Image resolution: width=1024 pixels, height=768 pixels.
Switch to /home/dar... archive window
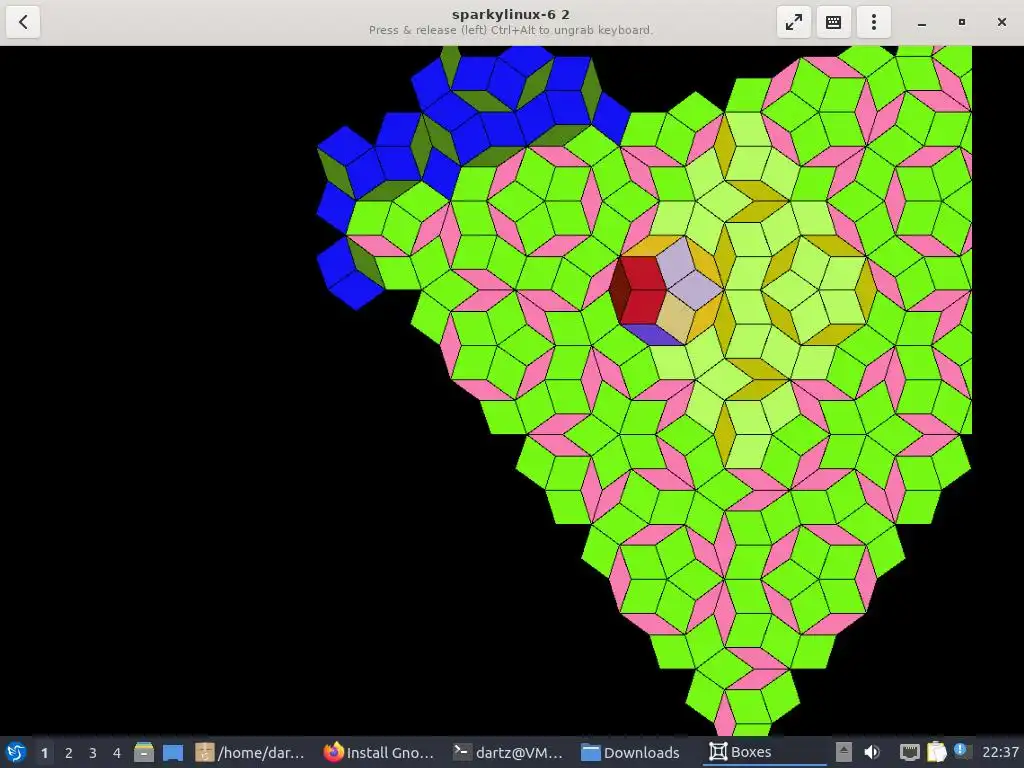tap(250, 752)
